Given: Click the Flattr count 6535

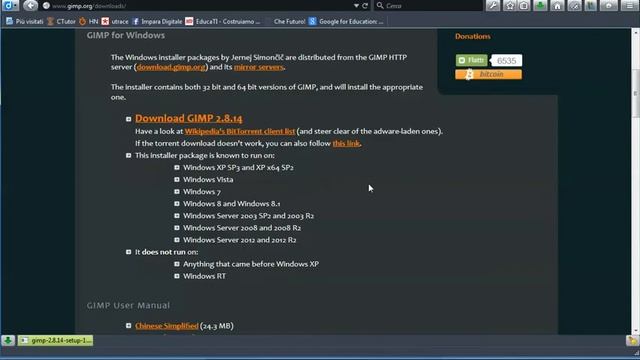Looking at the screenshot, I should point(506,61).
